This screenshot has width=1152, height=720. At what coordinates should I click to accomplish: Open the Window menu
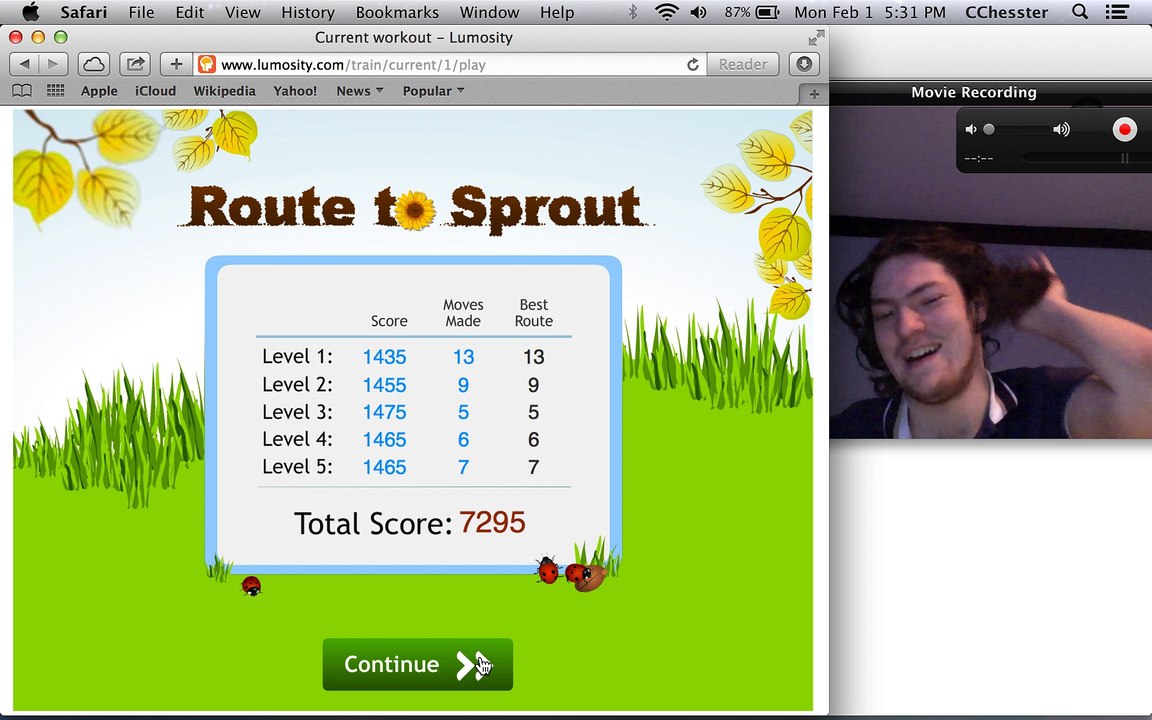[489, 12]
